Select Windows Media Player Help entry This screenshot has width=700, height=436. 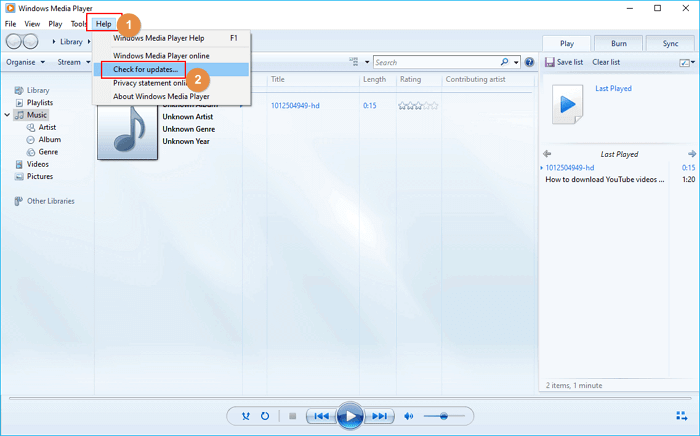click(x=171, y=38)
